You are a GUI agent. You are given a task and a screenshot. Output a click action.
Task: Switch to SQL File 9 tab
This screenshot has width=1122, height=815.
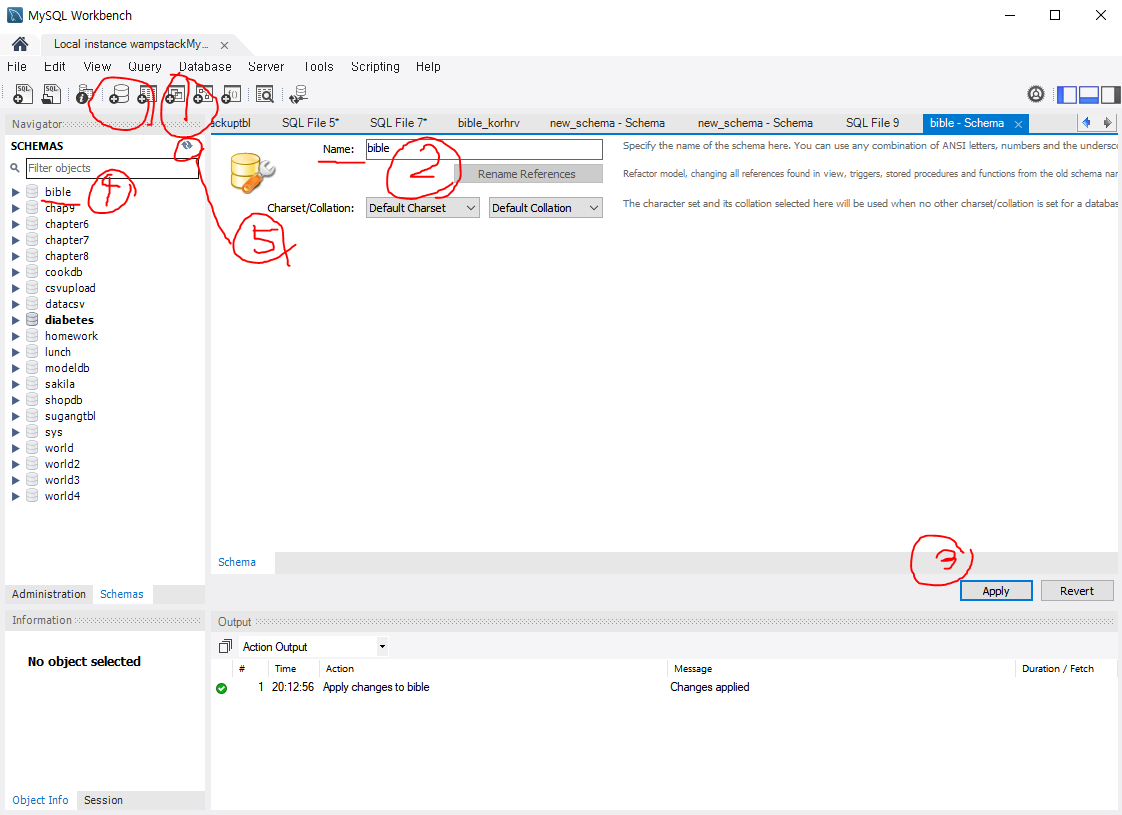pos(872,123)
